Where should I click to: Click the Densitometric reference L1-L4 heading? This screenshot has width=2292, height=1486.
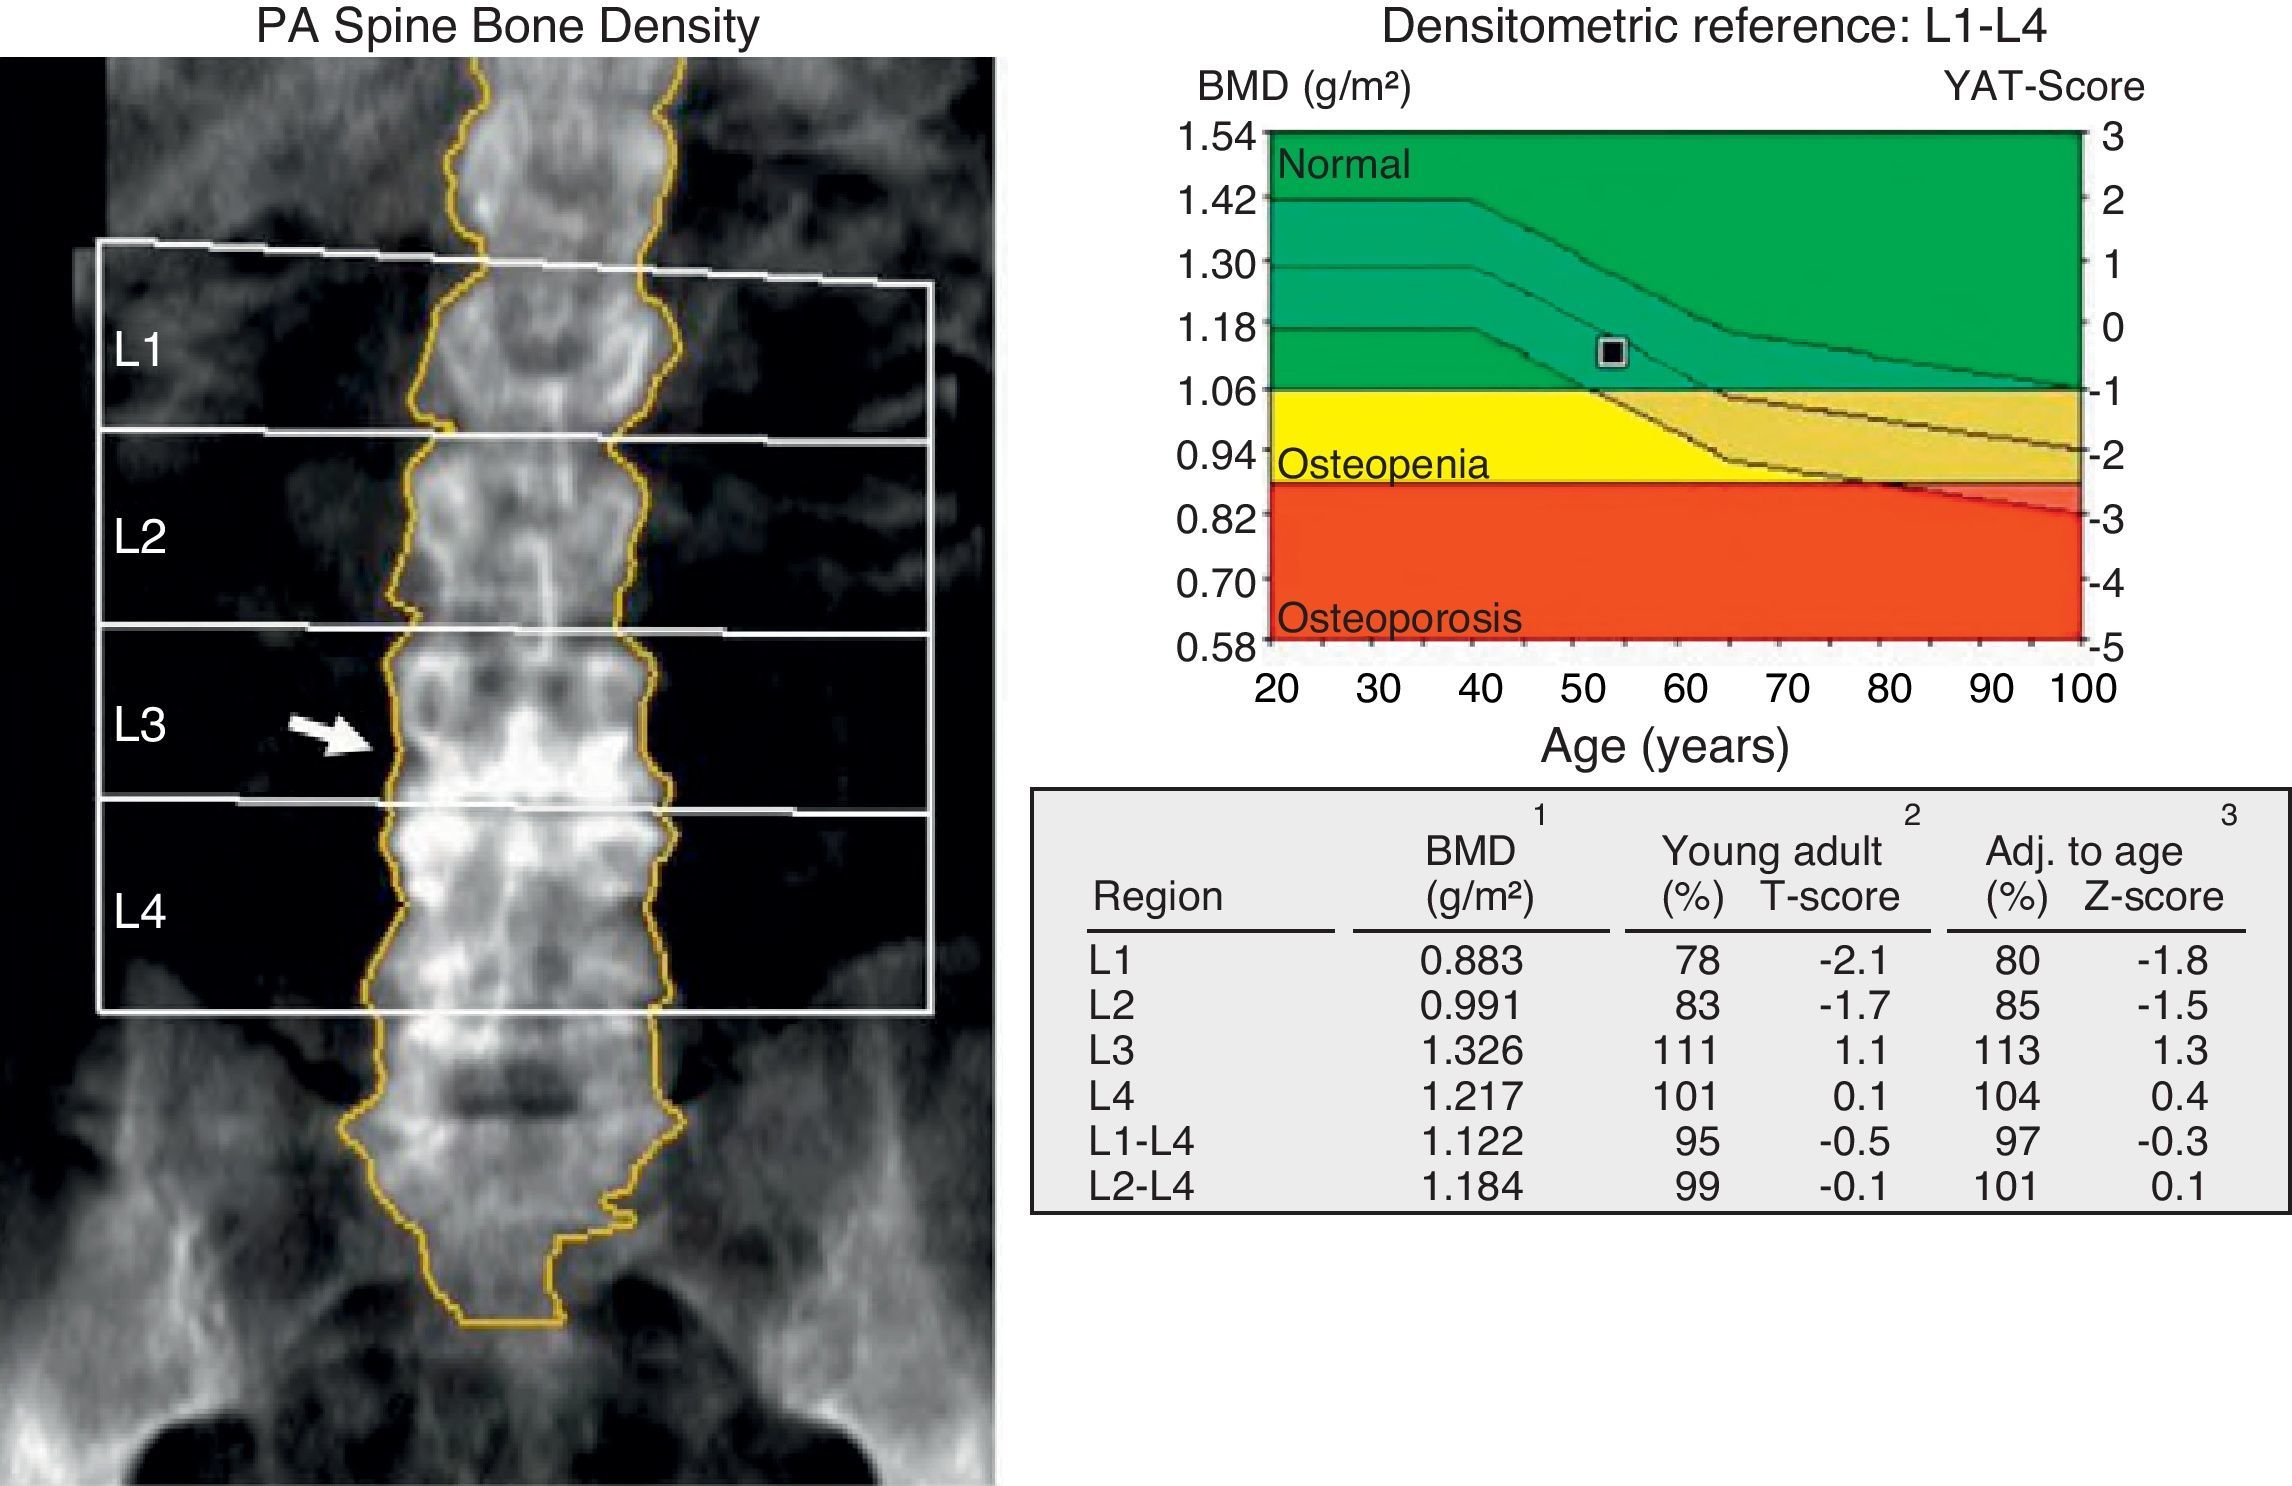(1713, 27)
